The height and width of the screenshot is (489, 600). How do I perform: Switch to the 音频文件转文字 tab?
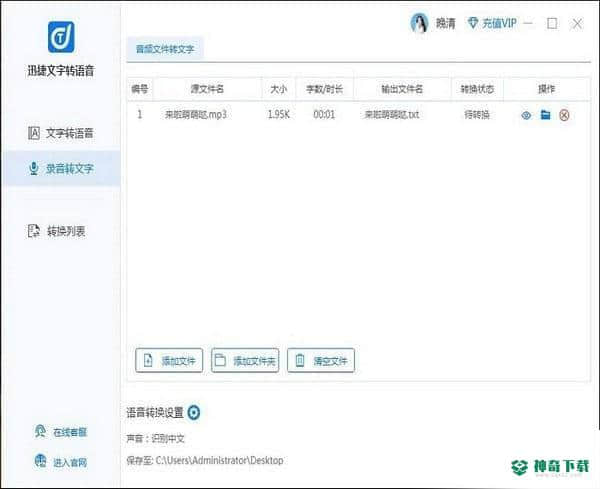tap(165, 49)
